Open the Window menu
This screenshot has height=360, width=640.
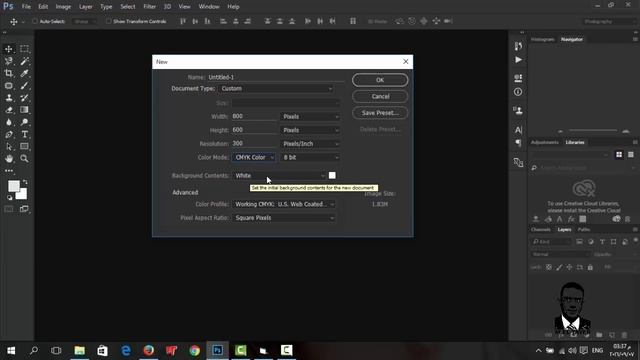(209, 7)
